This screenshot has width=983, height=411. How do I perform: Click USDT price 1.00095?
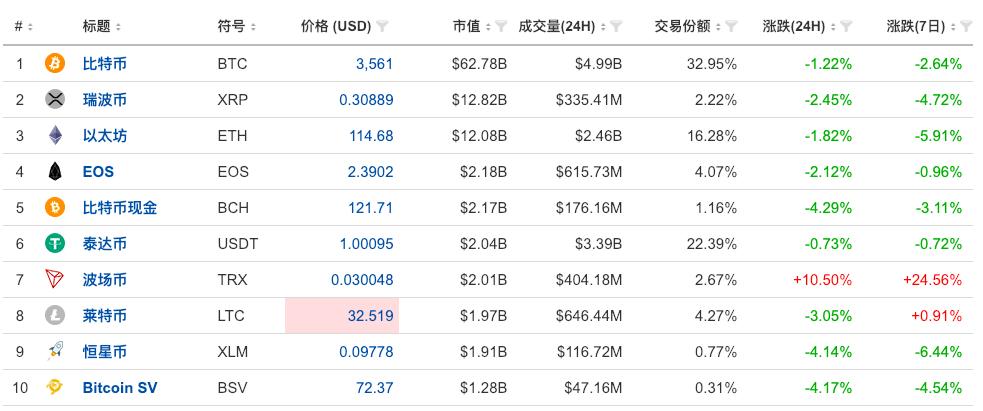(367, 244)
